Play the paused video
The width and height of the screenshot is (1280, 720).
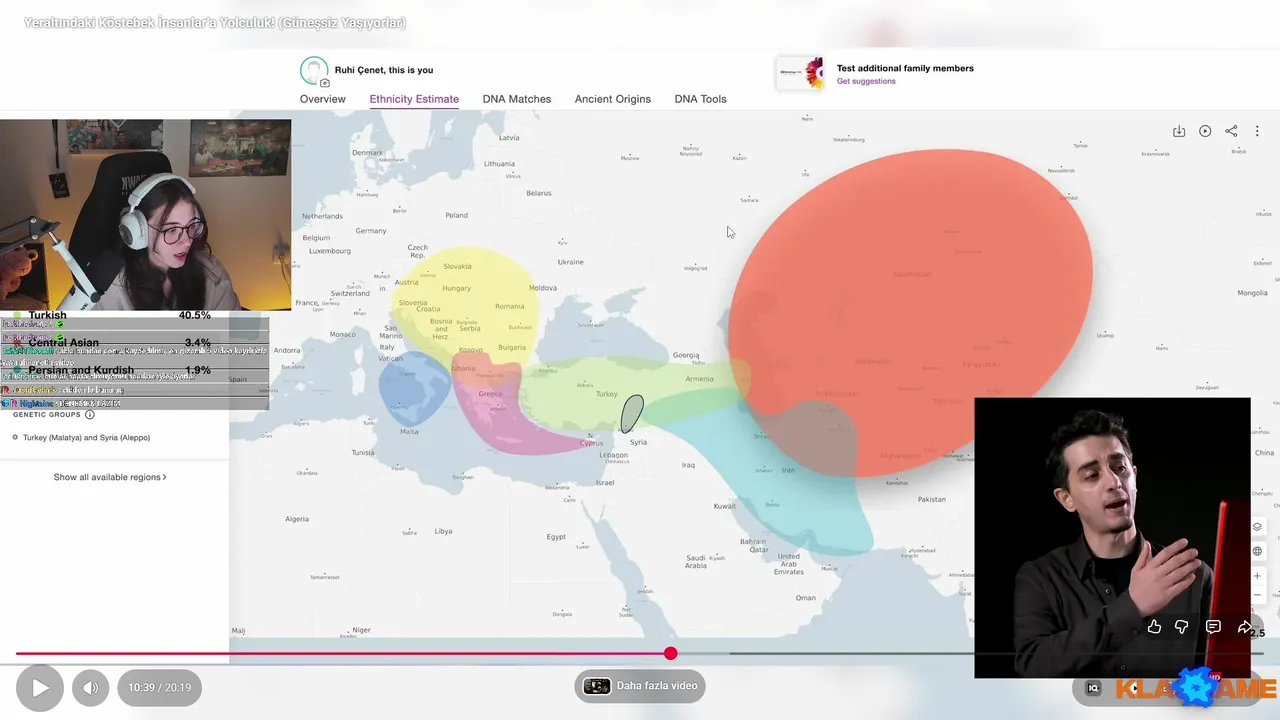pos(40,687)
